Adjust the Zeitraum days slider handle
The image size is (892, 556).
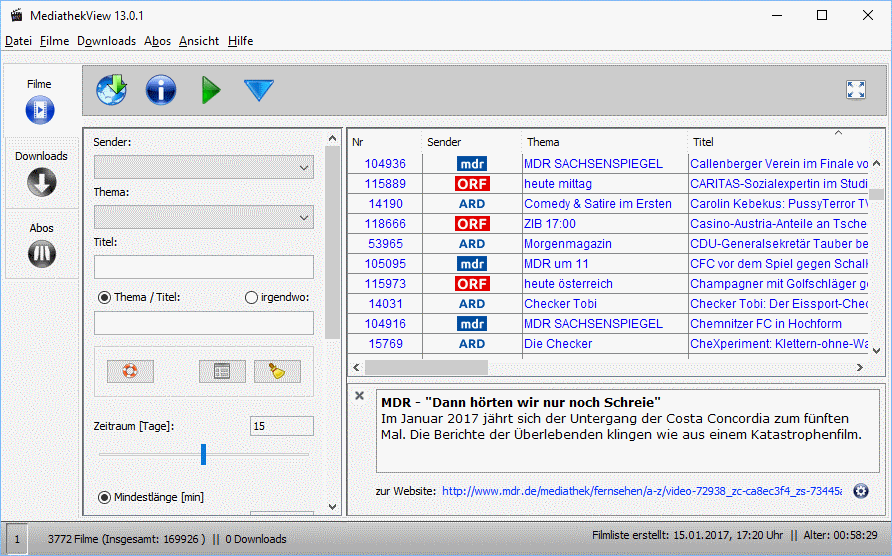203,454
